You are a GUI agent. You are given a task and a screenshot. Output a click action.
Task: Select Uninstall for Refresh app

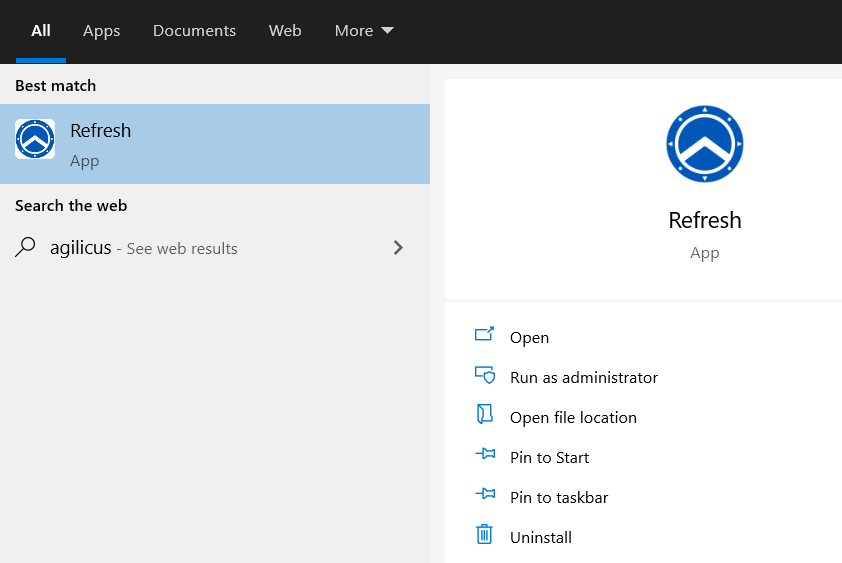(x=541, y=537)
